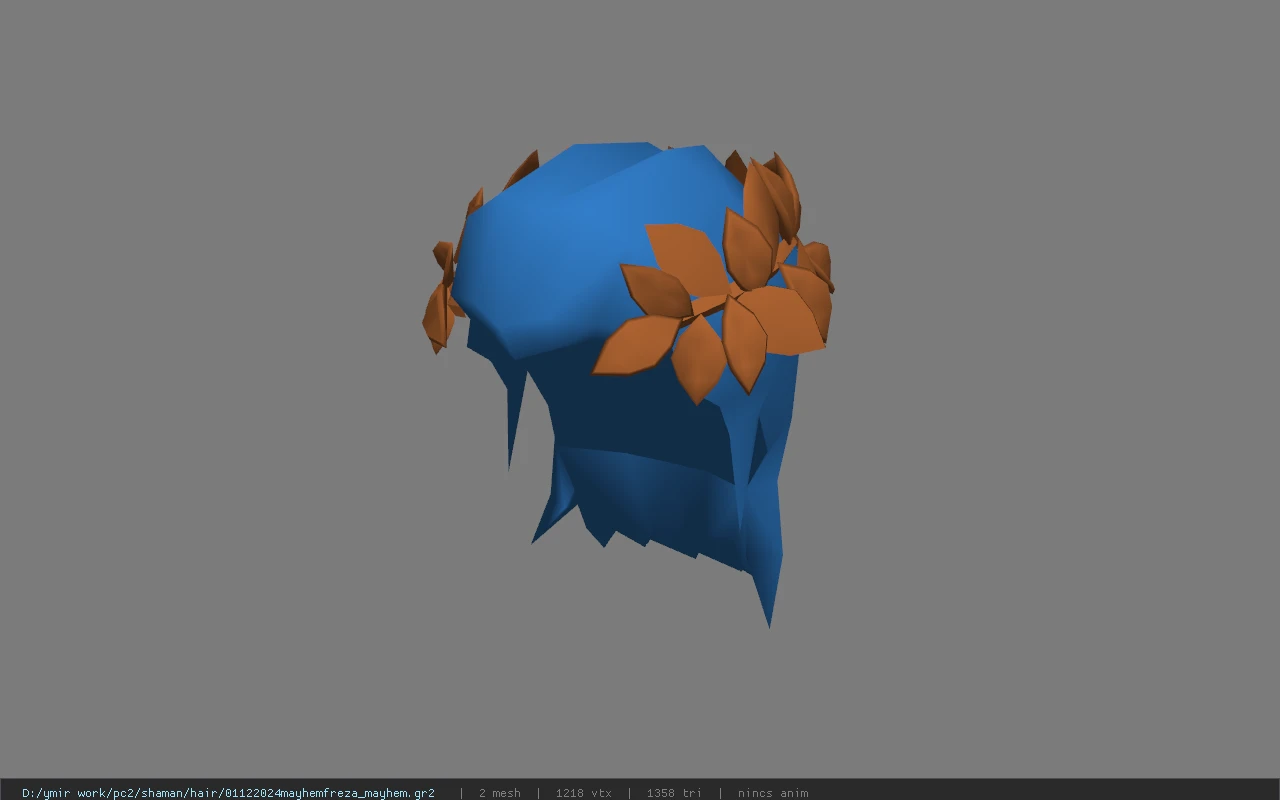Click the 'nincs anim' status entry
1280x800 pixels.
point(773,793)
